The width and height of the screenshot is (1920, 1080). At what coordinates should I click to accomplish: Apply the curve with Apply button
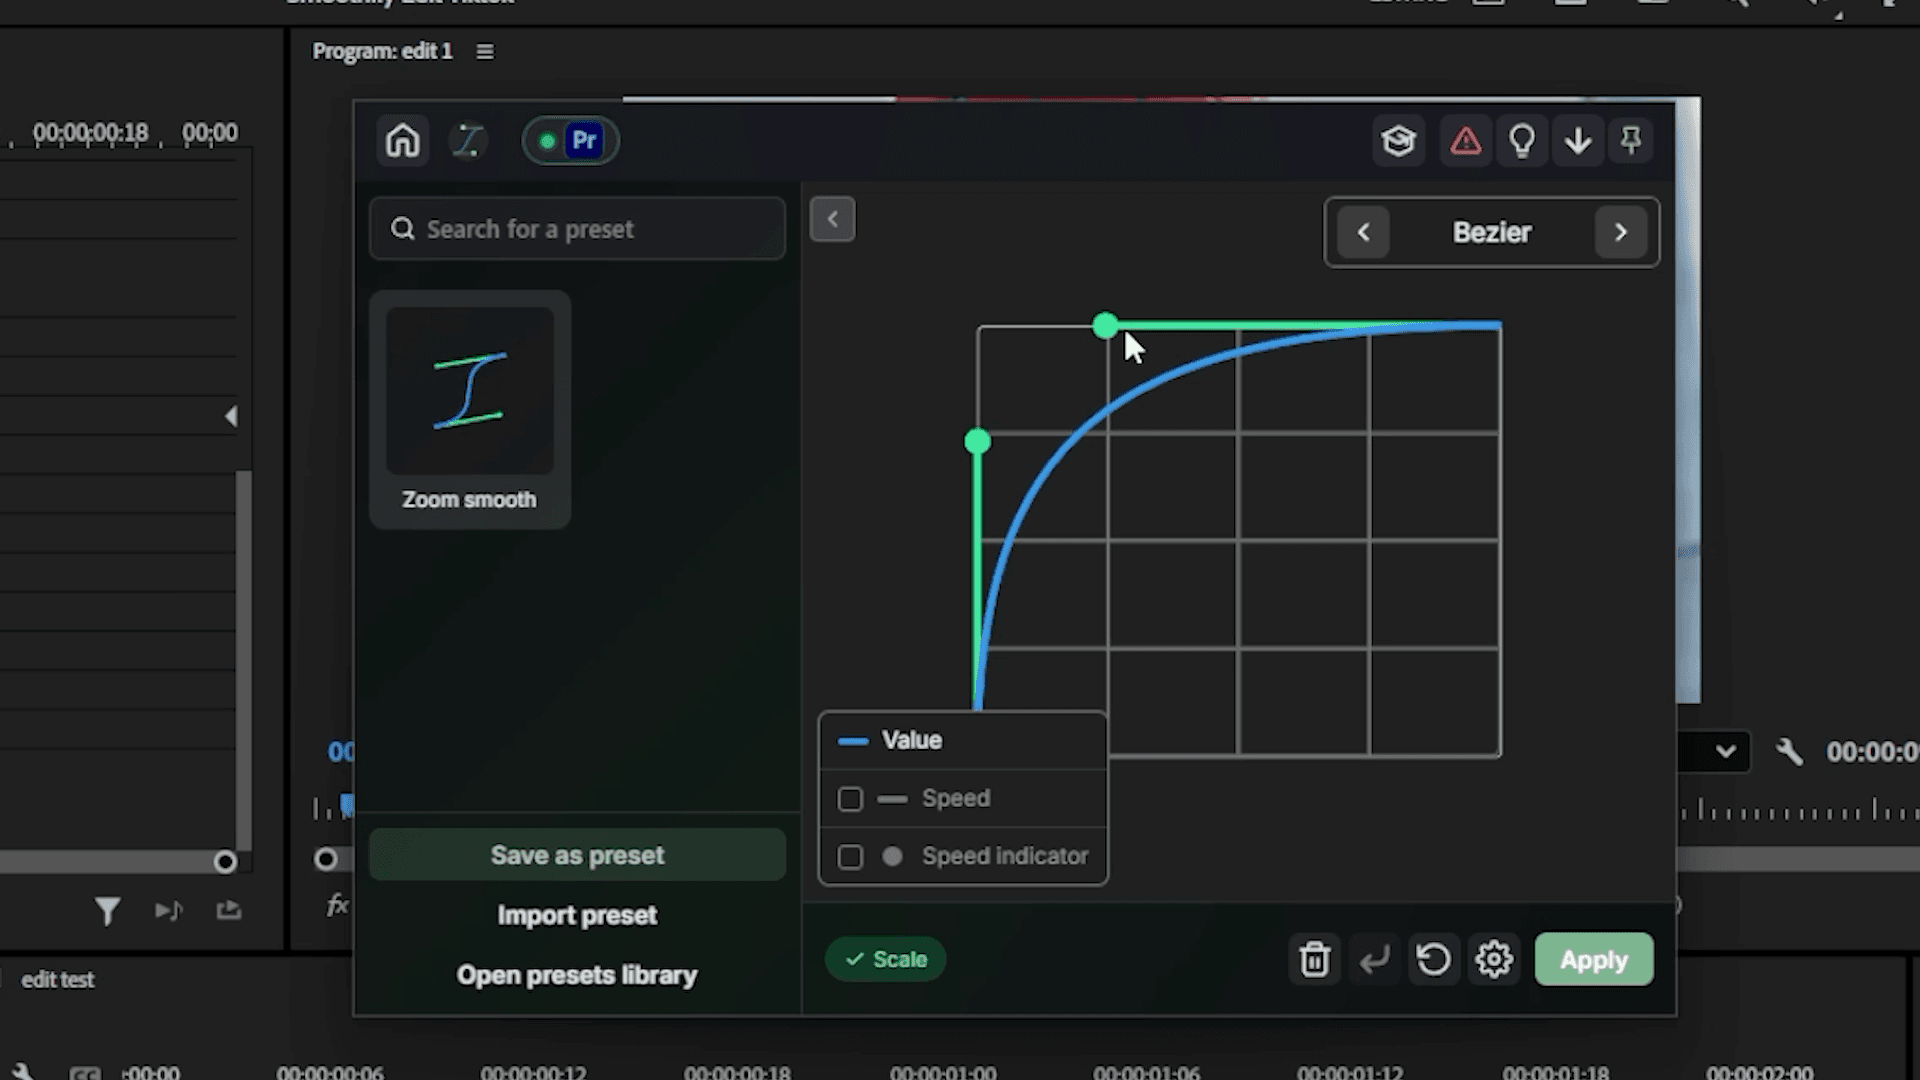click(x=1594, y=959)
